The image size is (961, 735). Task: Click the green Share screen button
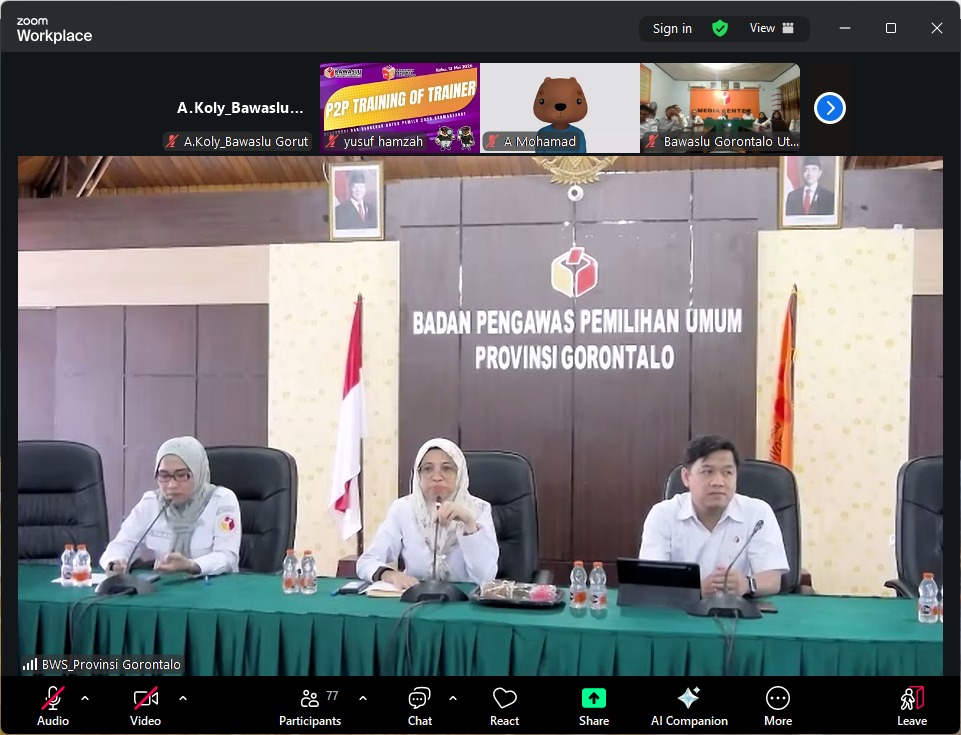click(x=593, y=706)
